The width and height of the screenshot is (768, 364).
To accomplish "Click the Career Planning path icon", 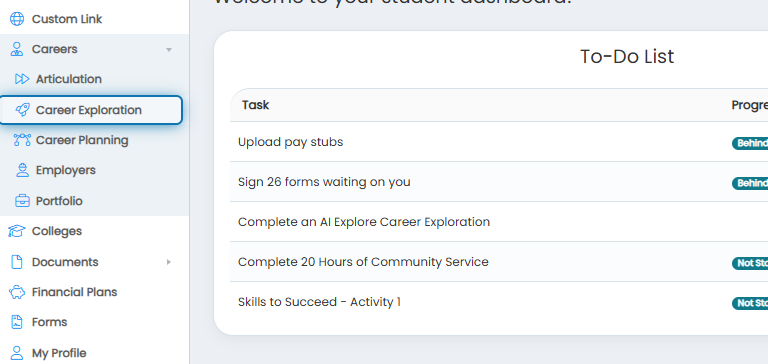I will [22, 140].
